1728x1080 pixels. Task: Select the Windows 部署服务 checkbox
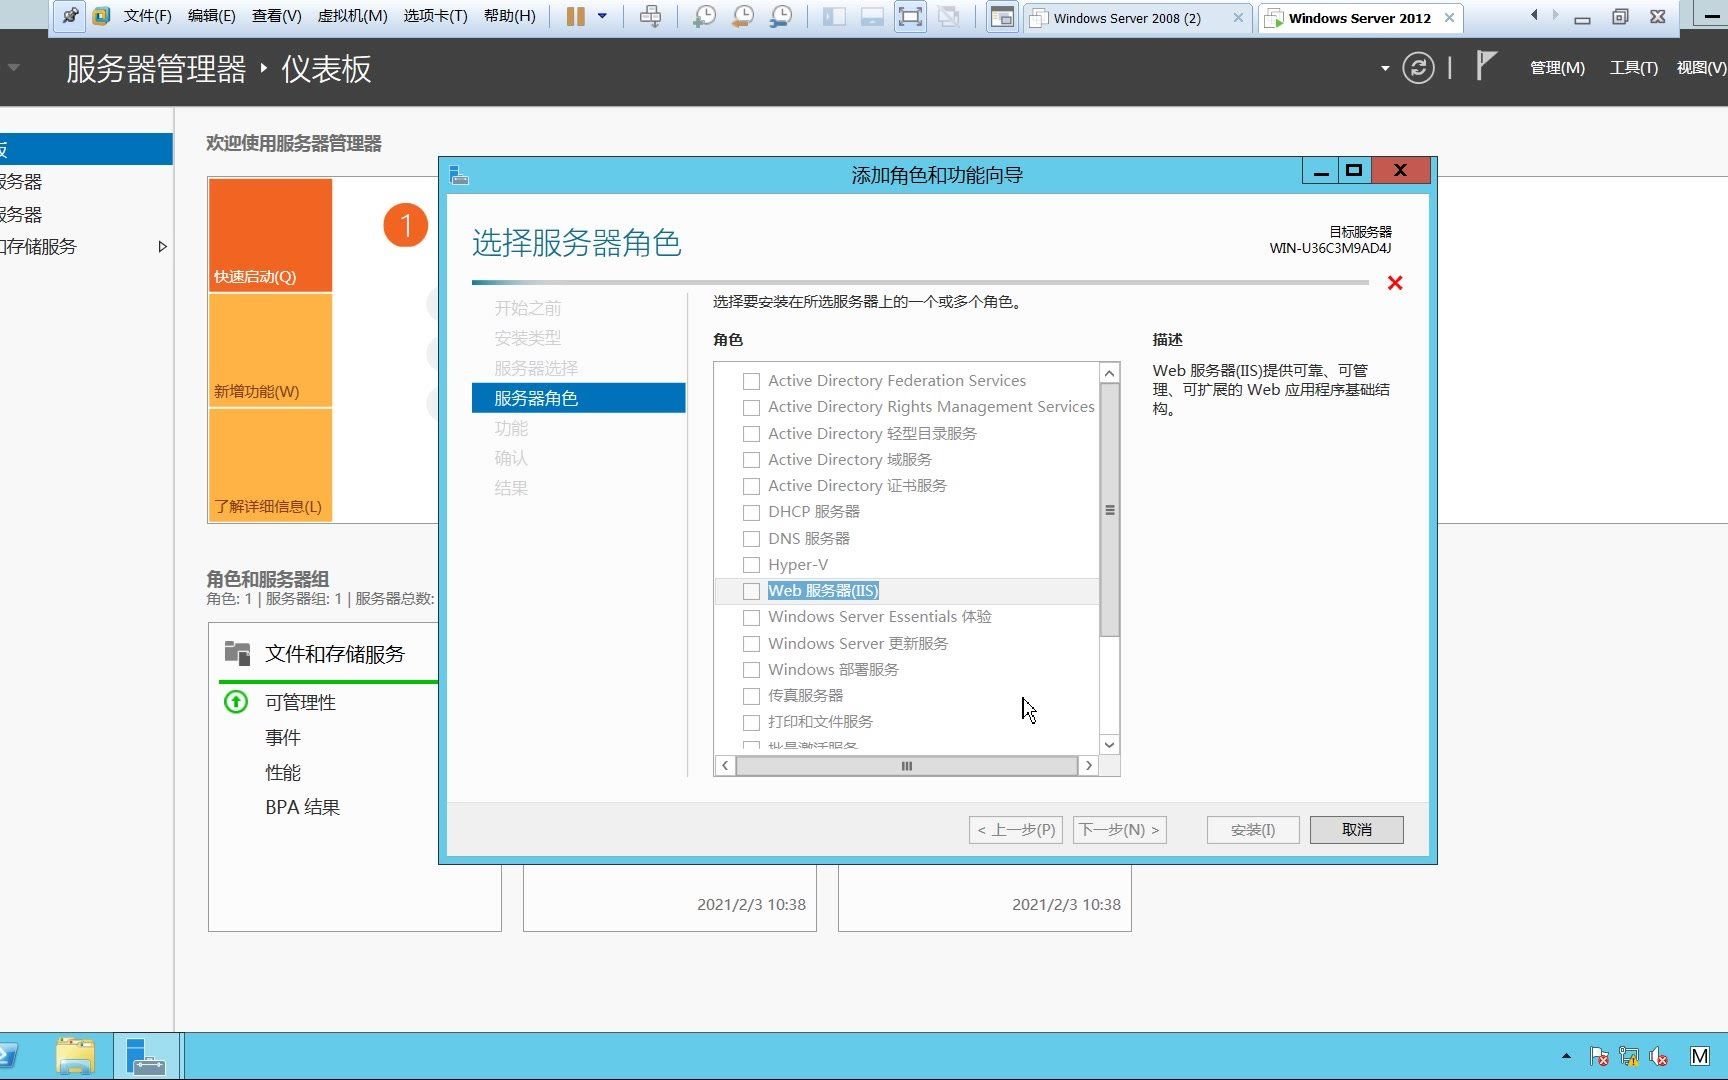point(751,670)
